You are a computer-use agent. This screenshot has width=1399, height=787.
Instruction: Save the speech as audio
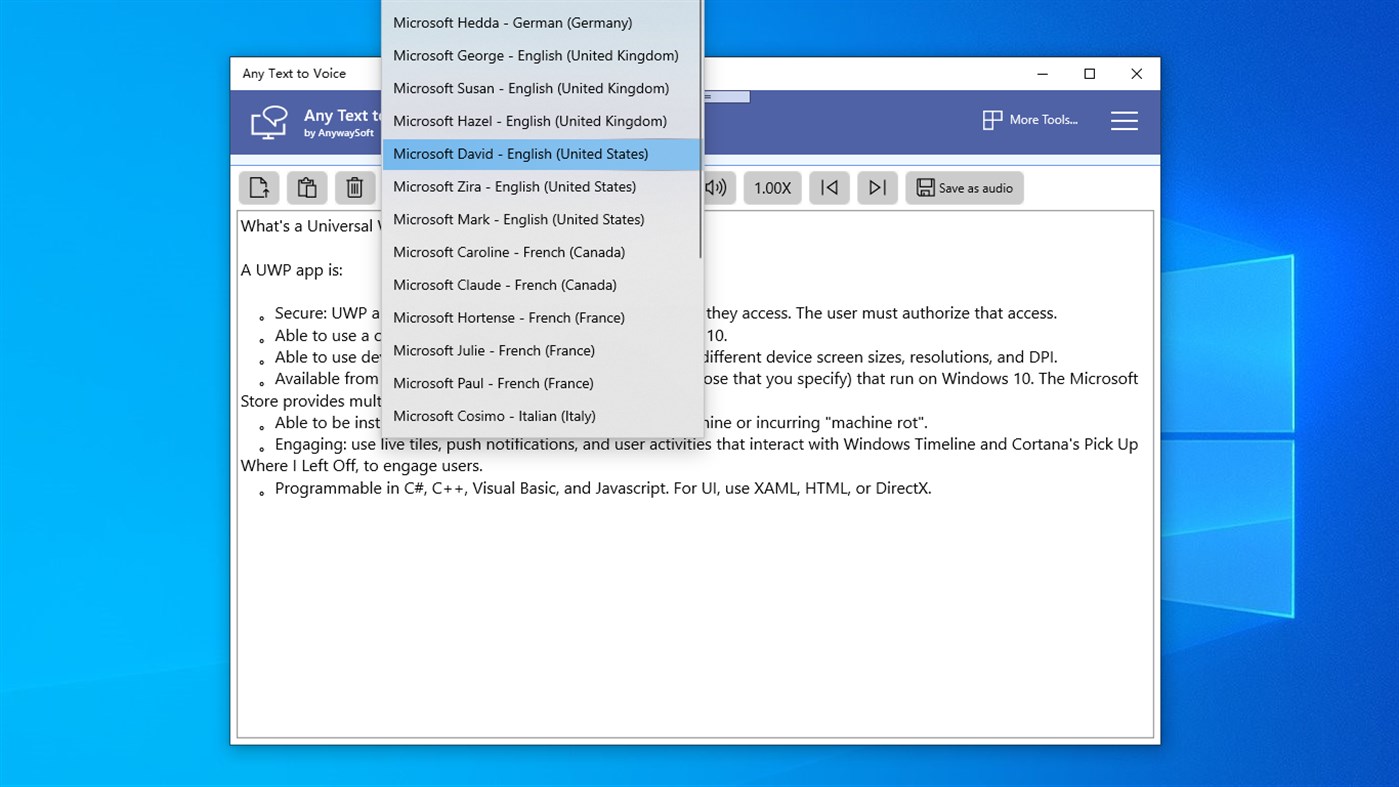click(x=963, y=187)
